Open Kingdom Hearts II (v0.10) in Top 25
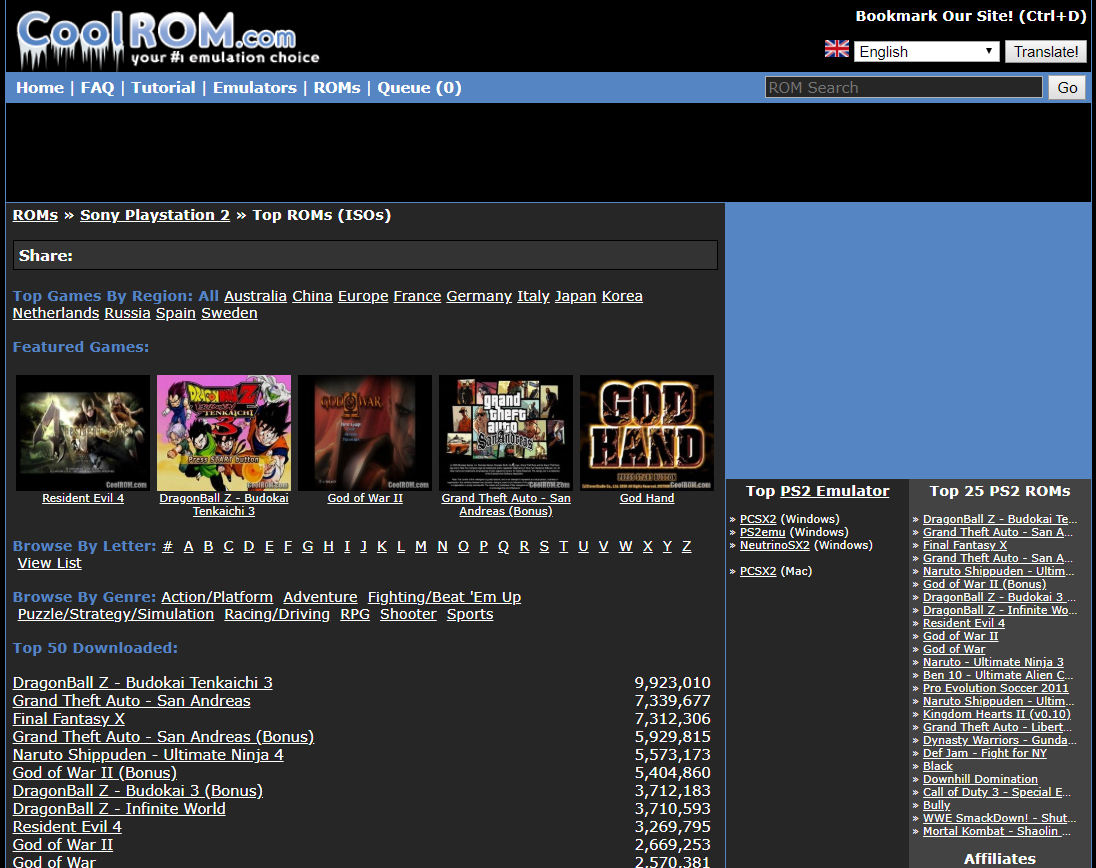The height and width of the screenshot is (868, 1096). [997, 714]
